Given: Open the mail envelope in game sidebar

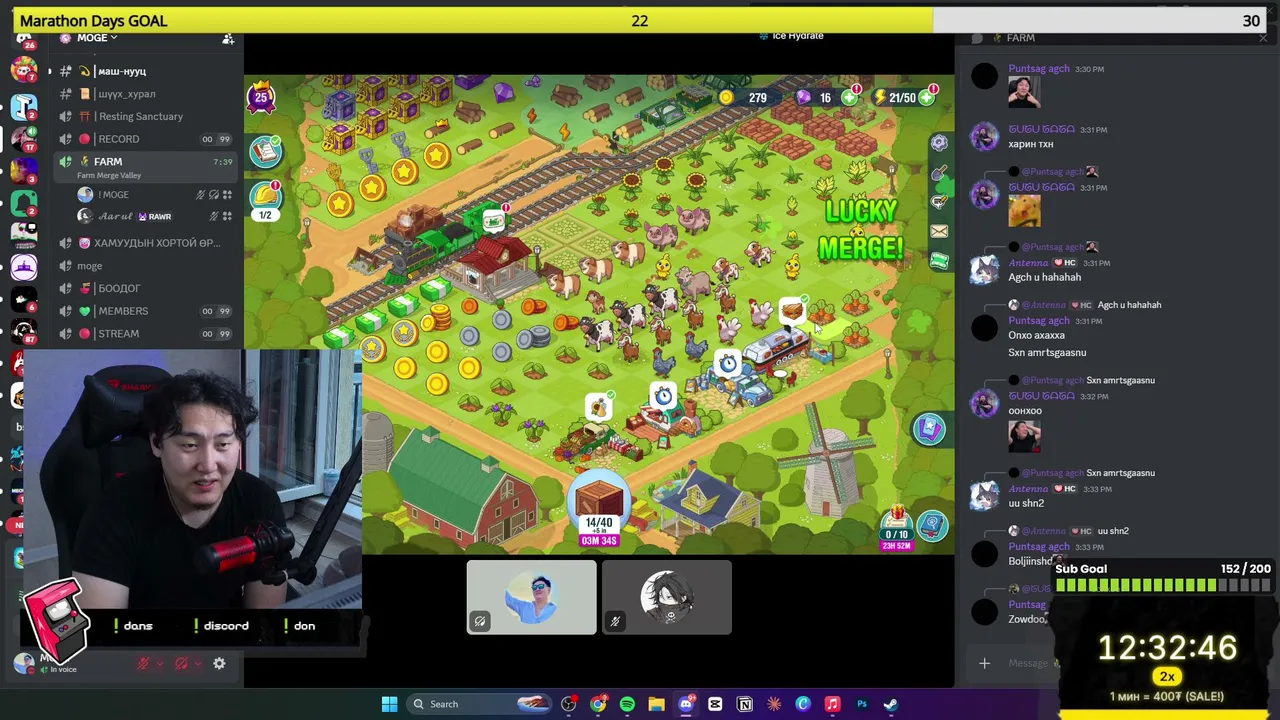Looking at the screenshot, I should pyautogui.click(x=938, y=232).
